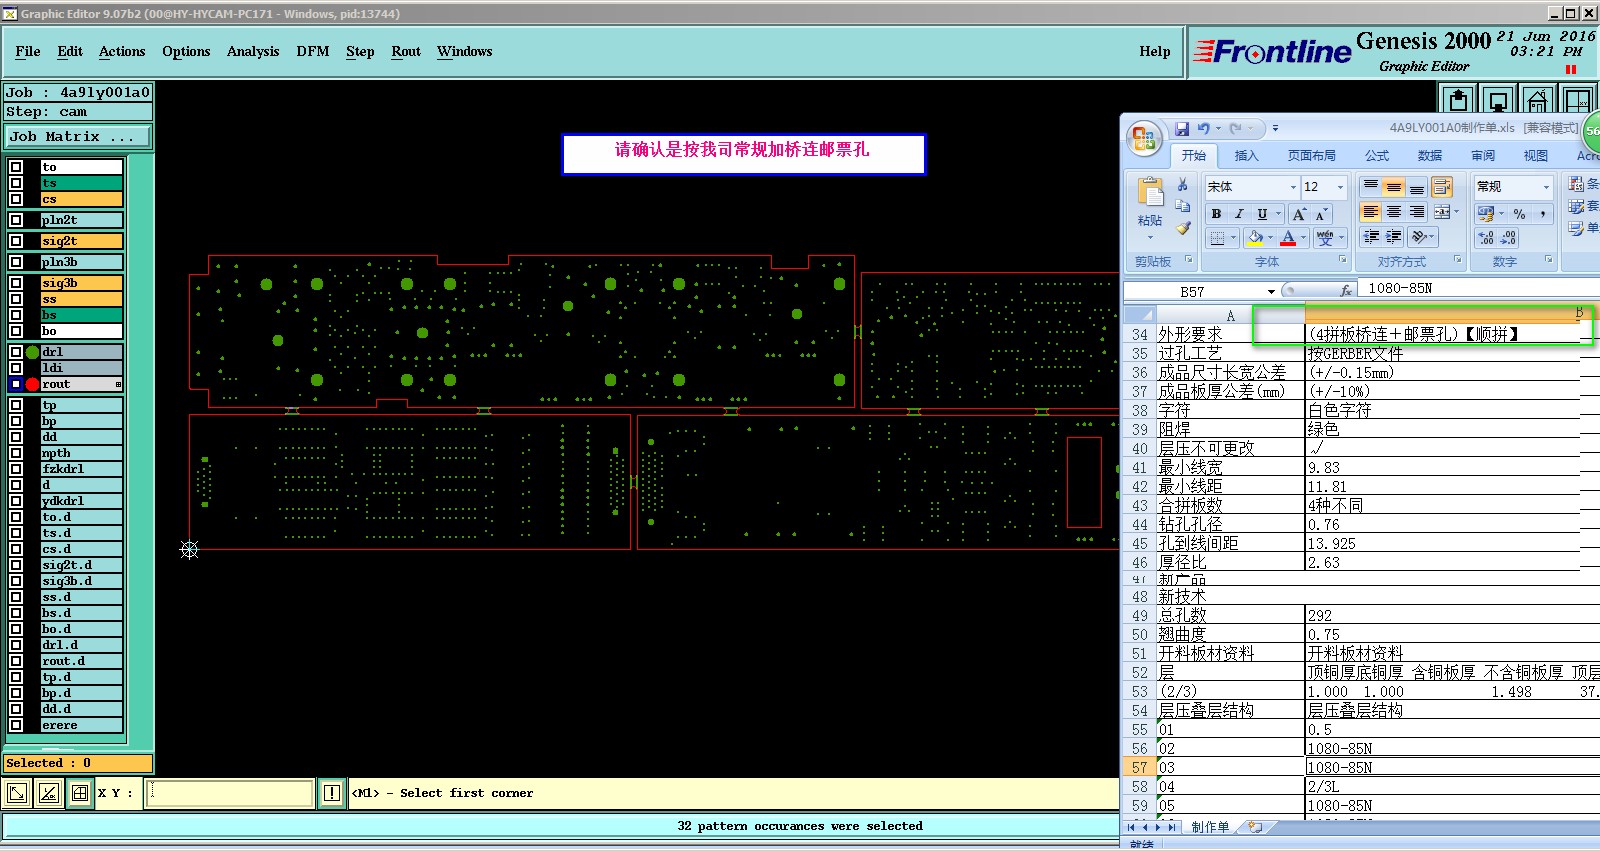This screenshot has width=1600, height=851.
Task: Apply percent style to cell
Action: tap(1519, 214)
